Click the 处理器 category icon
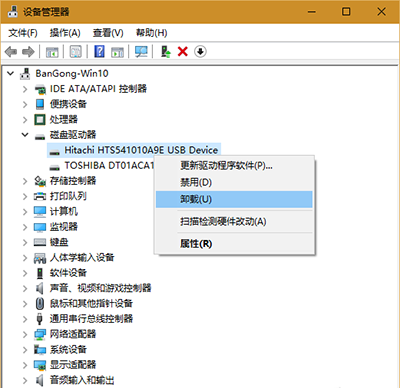The height and width of the screenshot is (388, 400). coord(40,119)
